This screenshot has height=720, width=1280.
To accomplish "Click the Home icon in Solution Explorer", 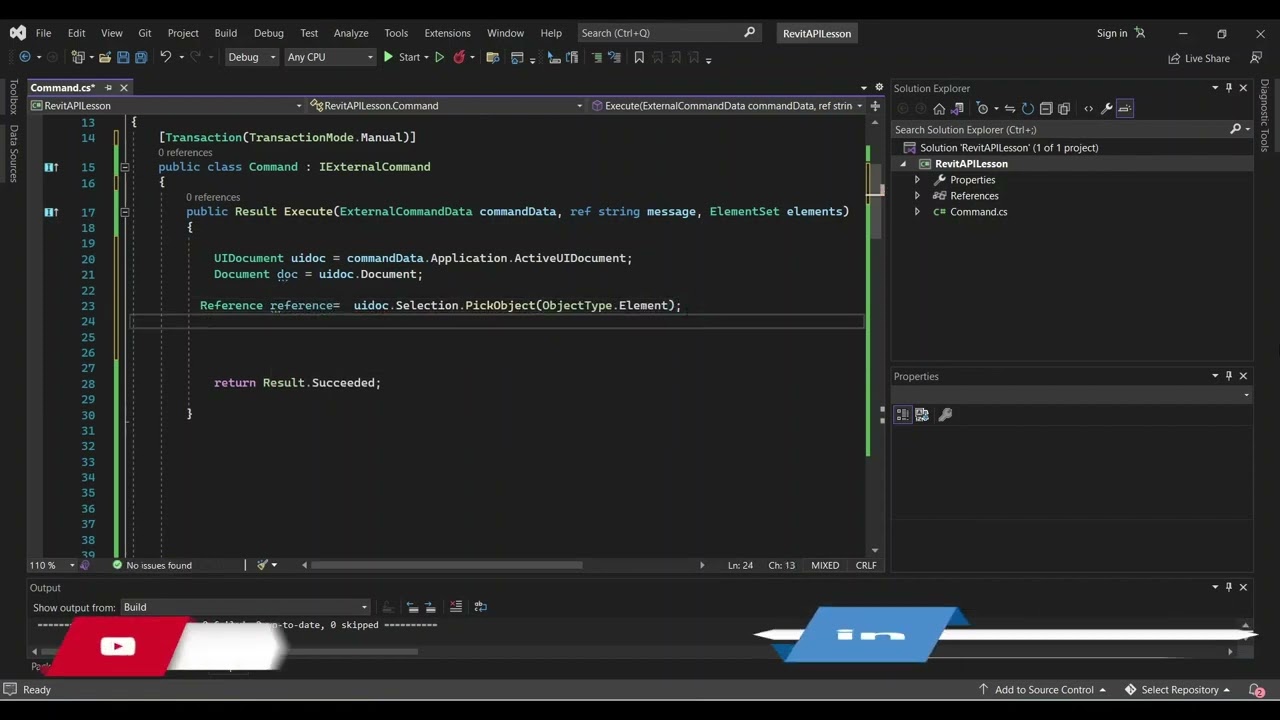I will click(939, 108).
